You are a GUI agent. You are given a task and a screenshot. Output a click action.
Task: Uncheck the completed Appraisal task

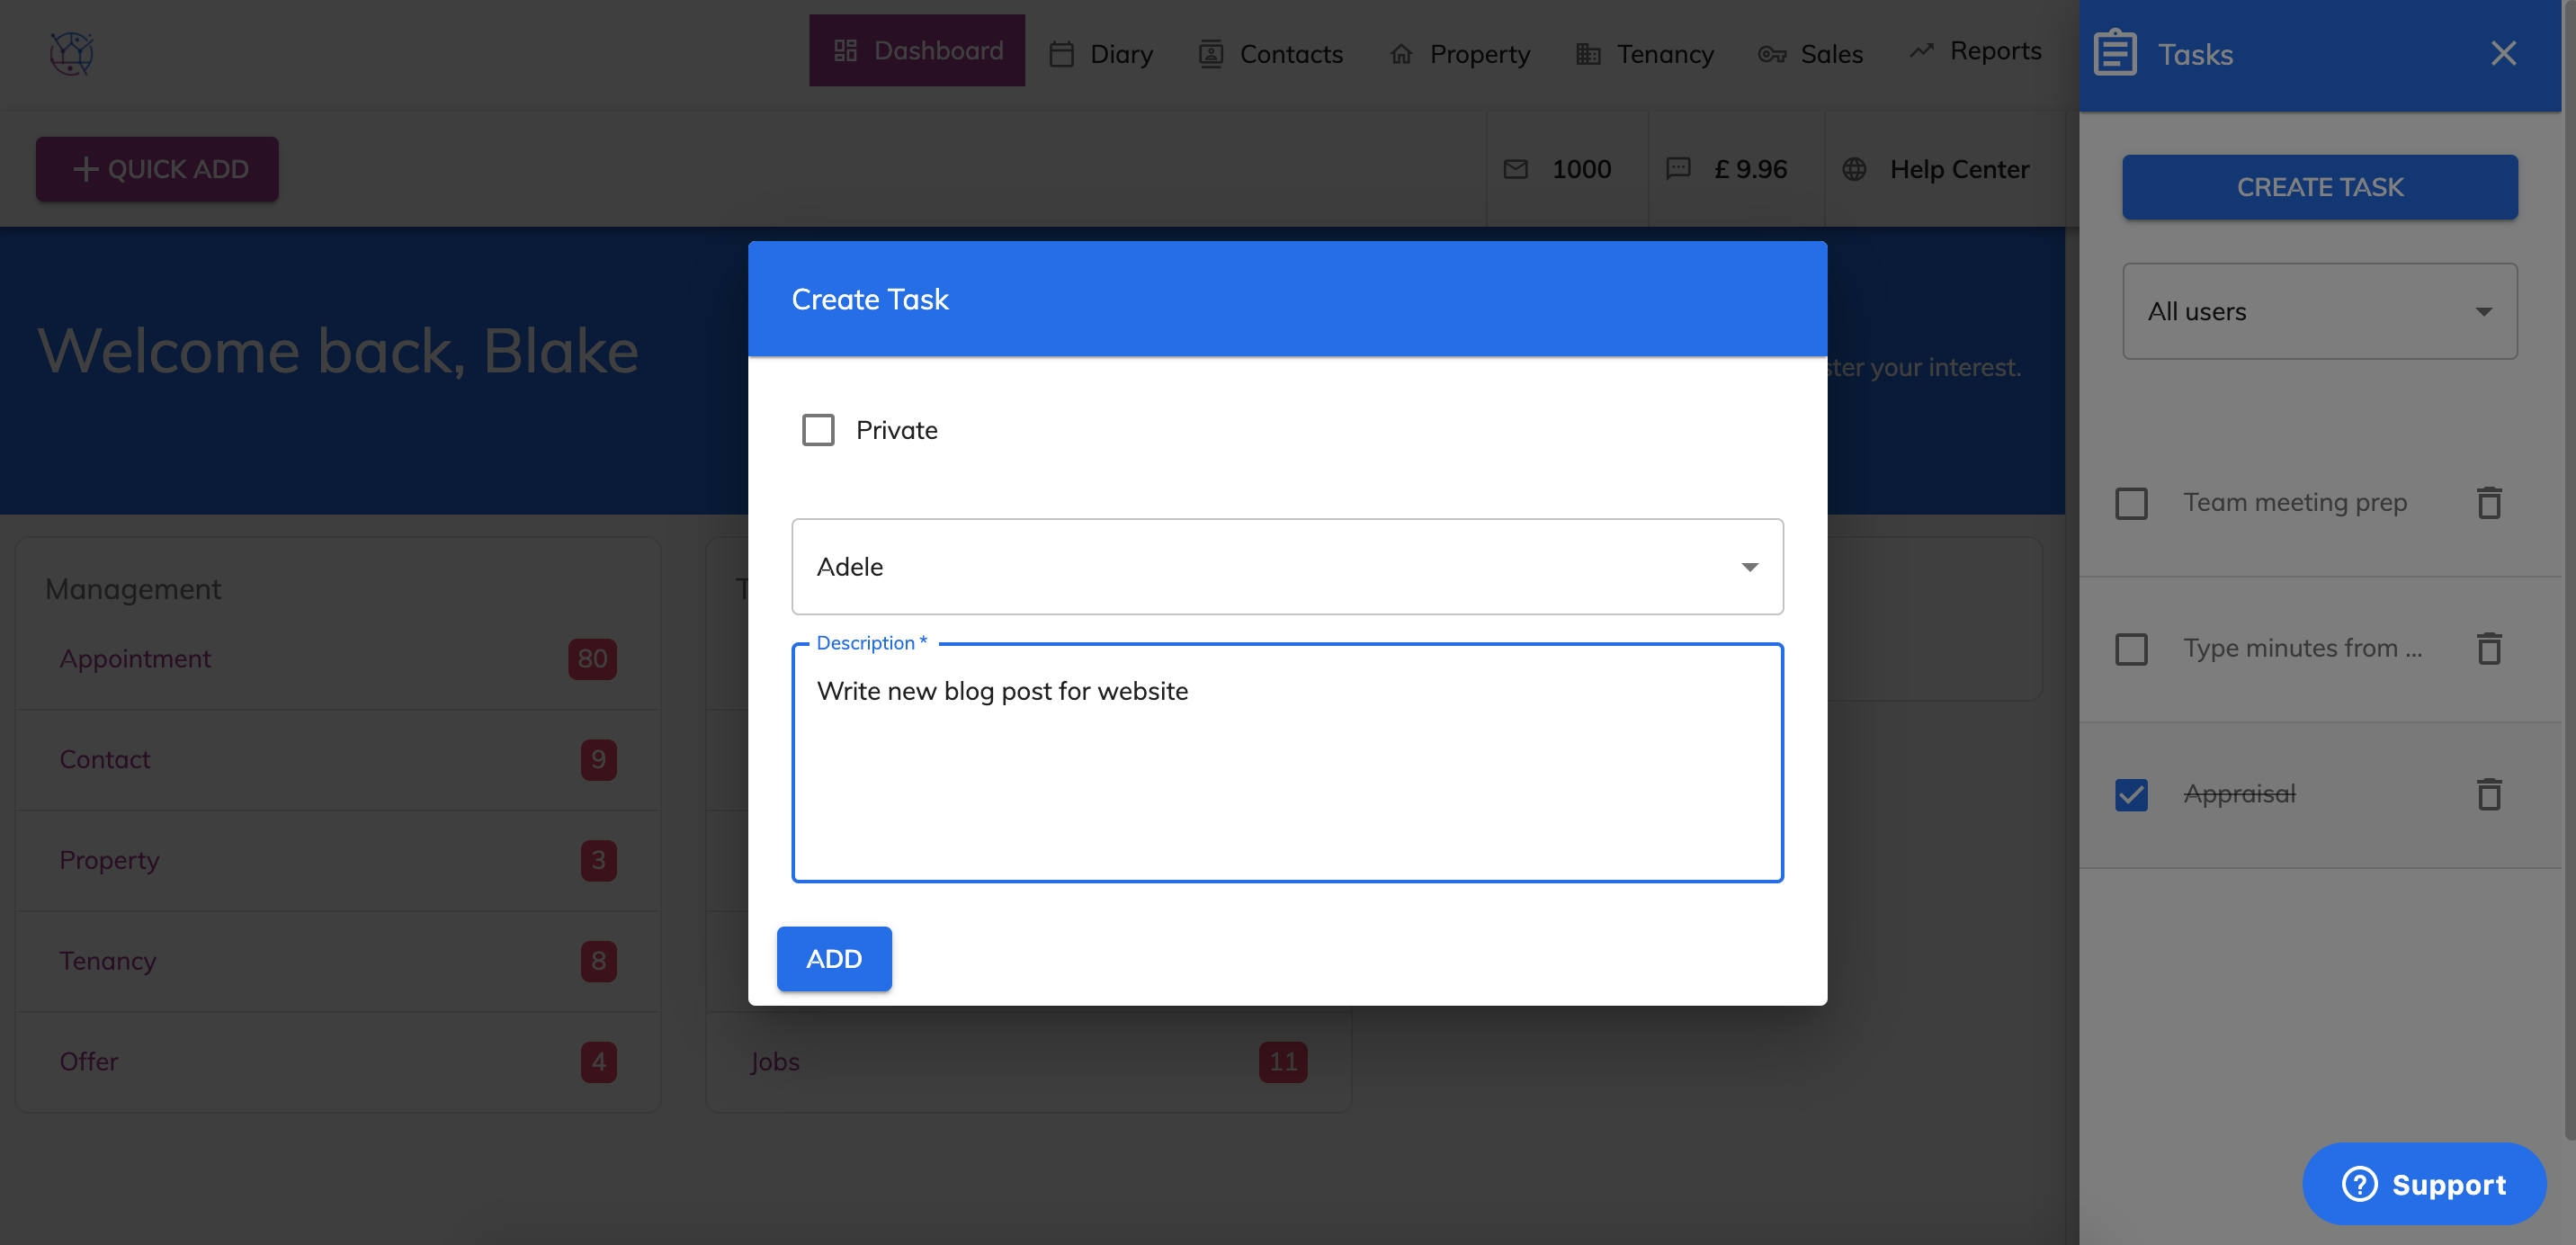pos(2131,794)
